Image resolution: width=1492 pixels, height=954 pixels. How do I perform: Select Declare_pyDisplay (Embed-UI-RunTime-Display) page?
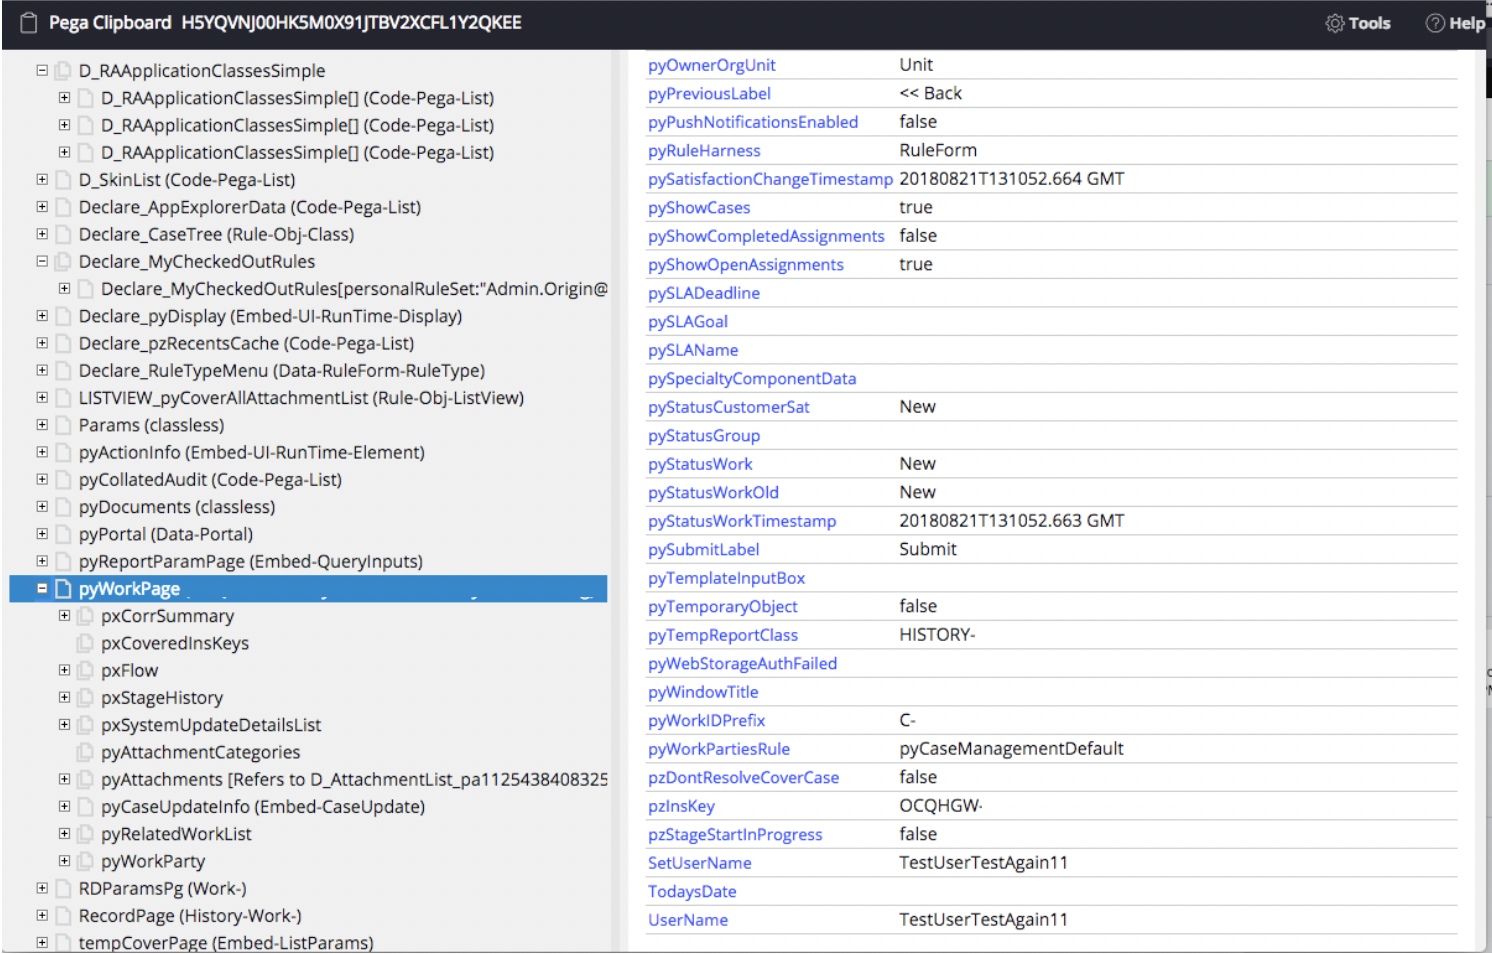(x=270, y=316)
